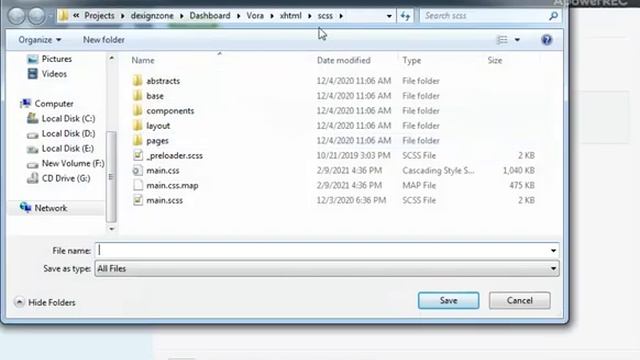Click the 10/21/2019 3:03 PM date cell

[x=353, y=156]
